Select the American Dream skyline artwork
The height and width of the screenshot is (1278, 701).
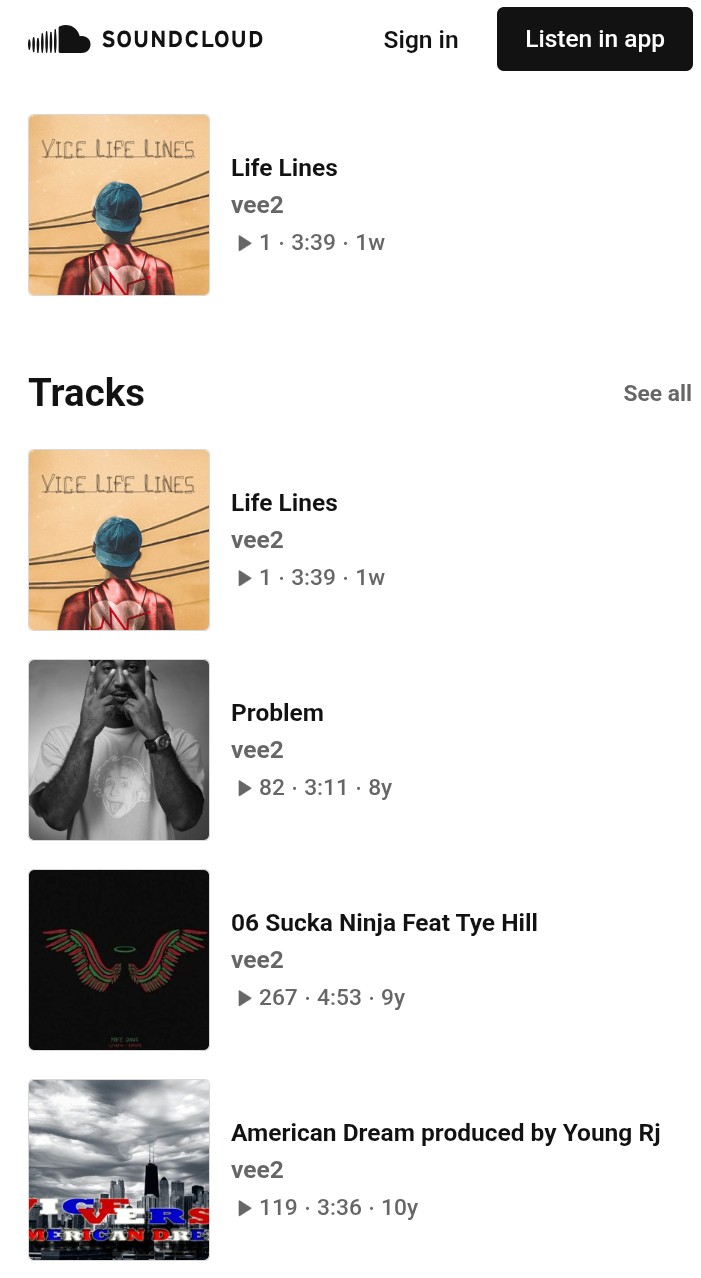pos(119,1170)
